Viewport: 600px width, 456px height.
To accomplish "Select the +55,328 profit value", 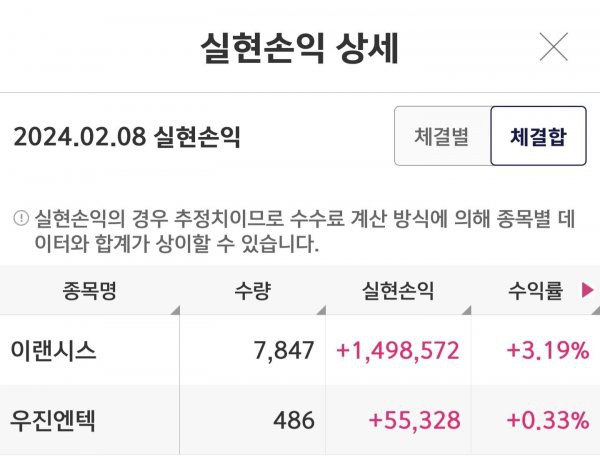I will (x=414, y=420).
